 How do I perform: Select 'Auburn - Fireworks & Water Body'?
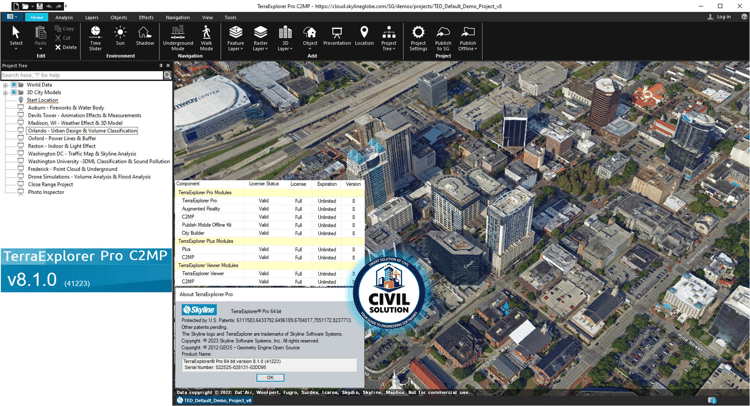(x=66, y=108)
